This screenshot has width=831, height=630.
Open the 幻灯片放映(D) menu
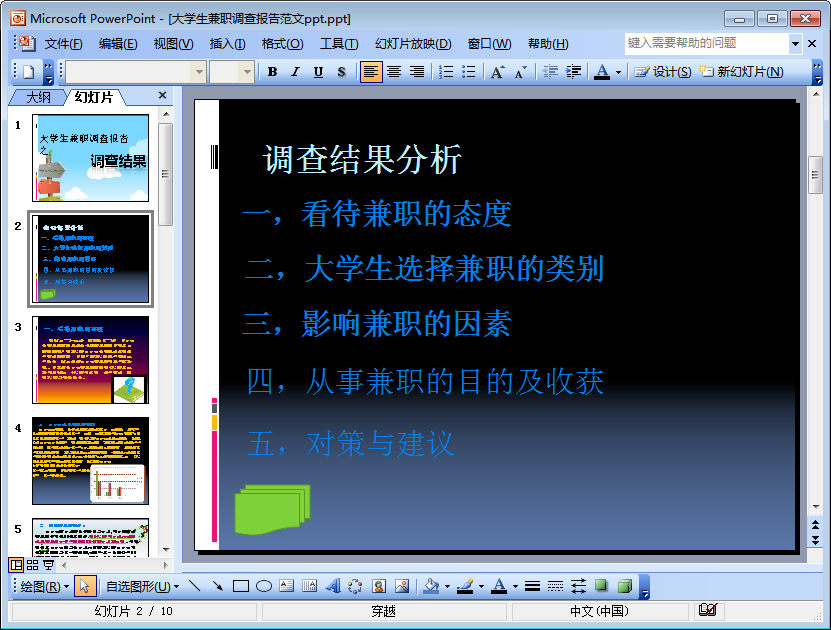click(413, 44)
